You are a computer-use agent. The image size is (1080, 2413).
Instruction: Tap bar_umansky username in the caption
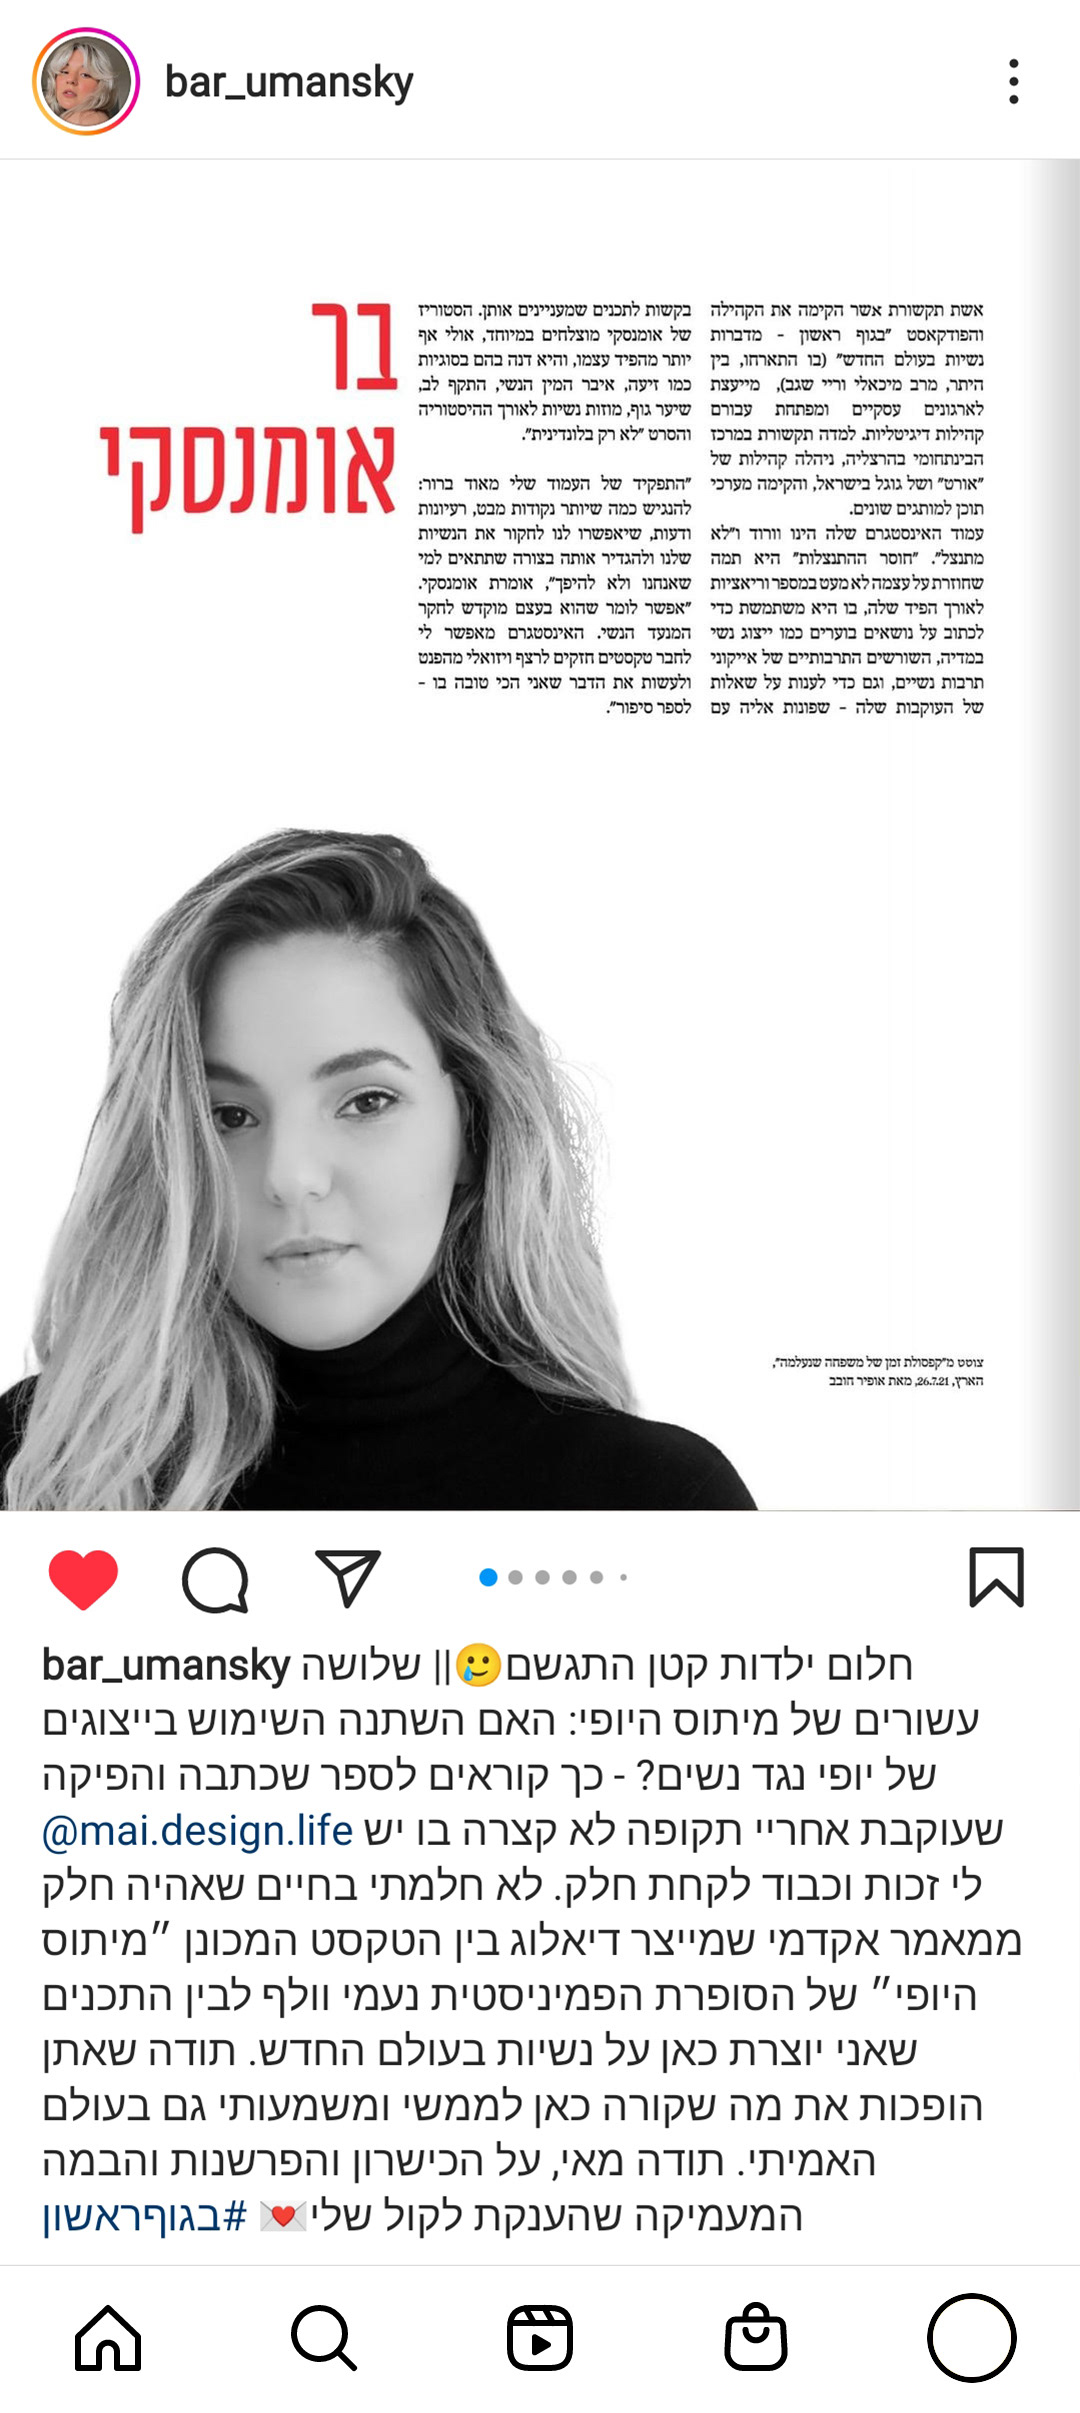[166, 1665]
